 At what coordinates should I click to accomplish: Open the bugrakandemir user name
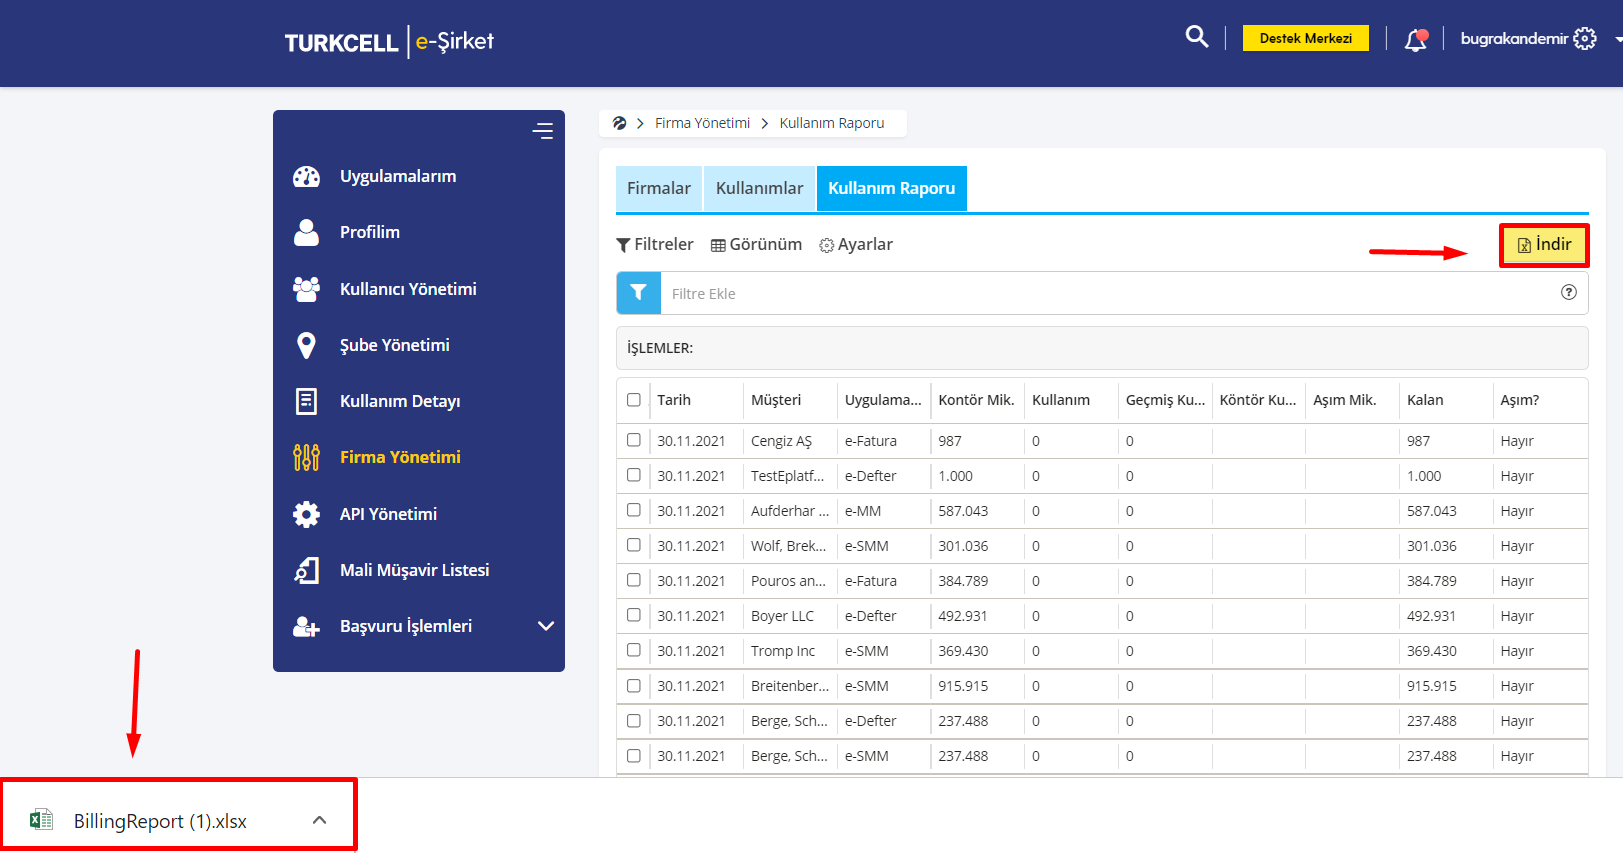tap(1514, 38)
